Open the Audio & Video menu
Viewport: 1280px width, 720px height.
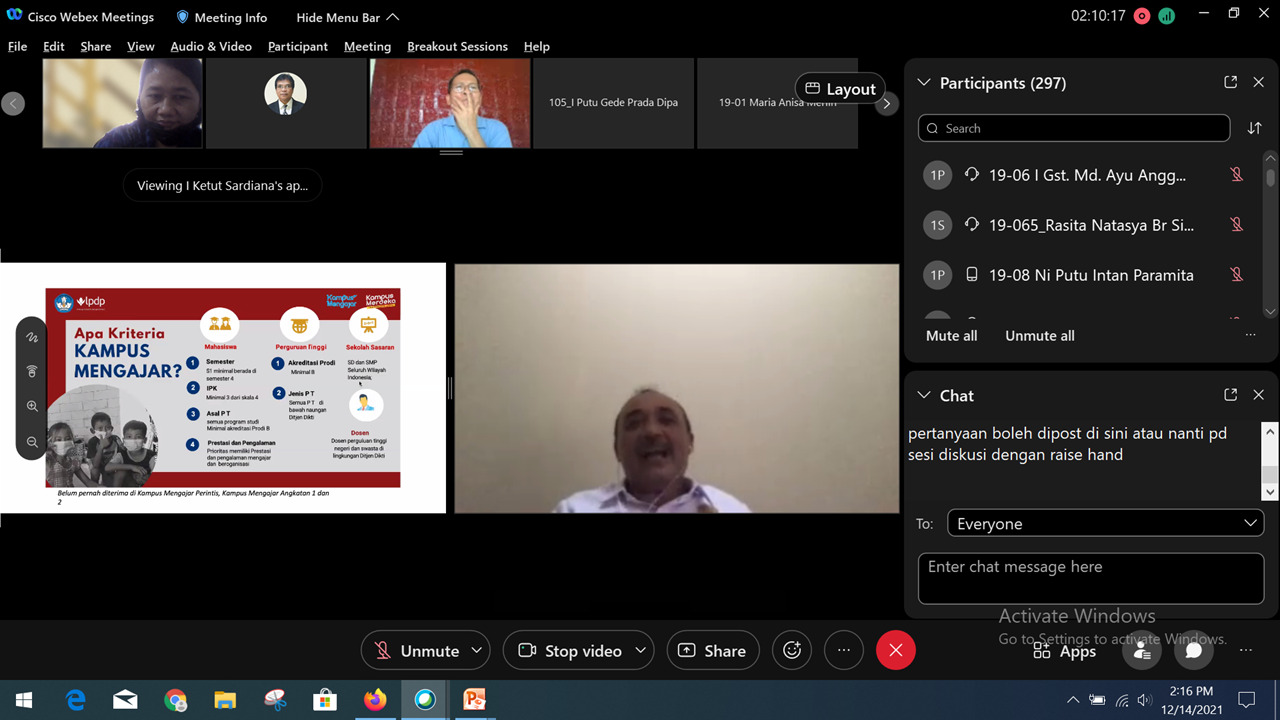tap(211, 46)
